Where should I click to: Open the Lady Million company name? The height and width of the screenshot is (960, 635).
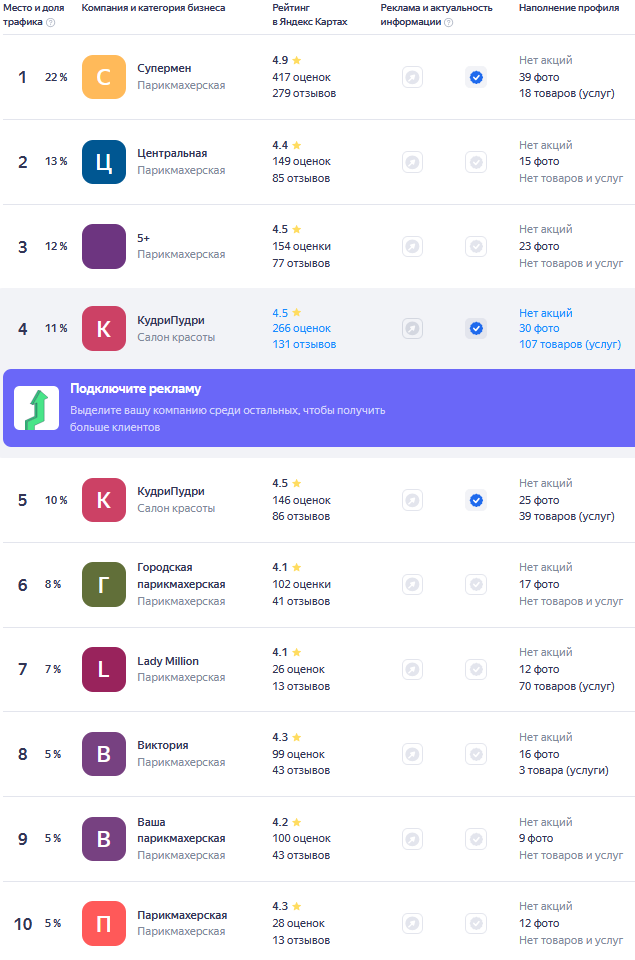point(168,661)
